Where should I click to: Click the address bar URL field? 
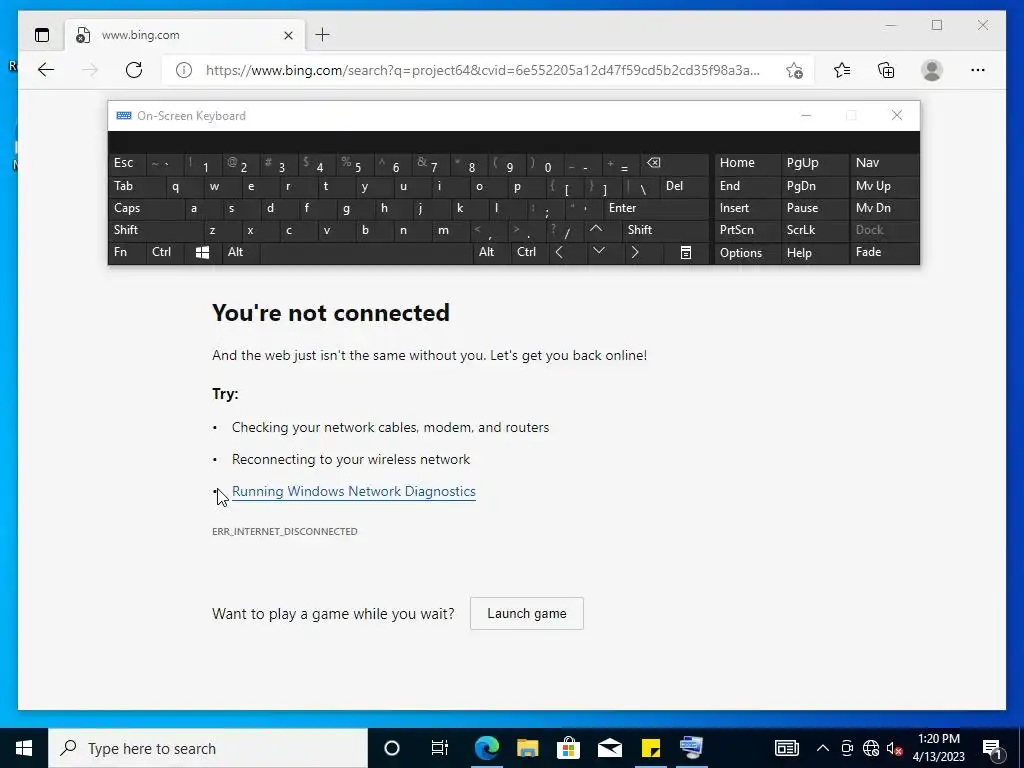click(483, 71)
